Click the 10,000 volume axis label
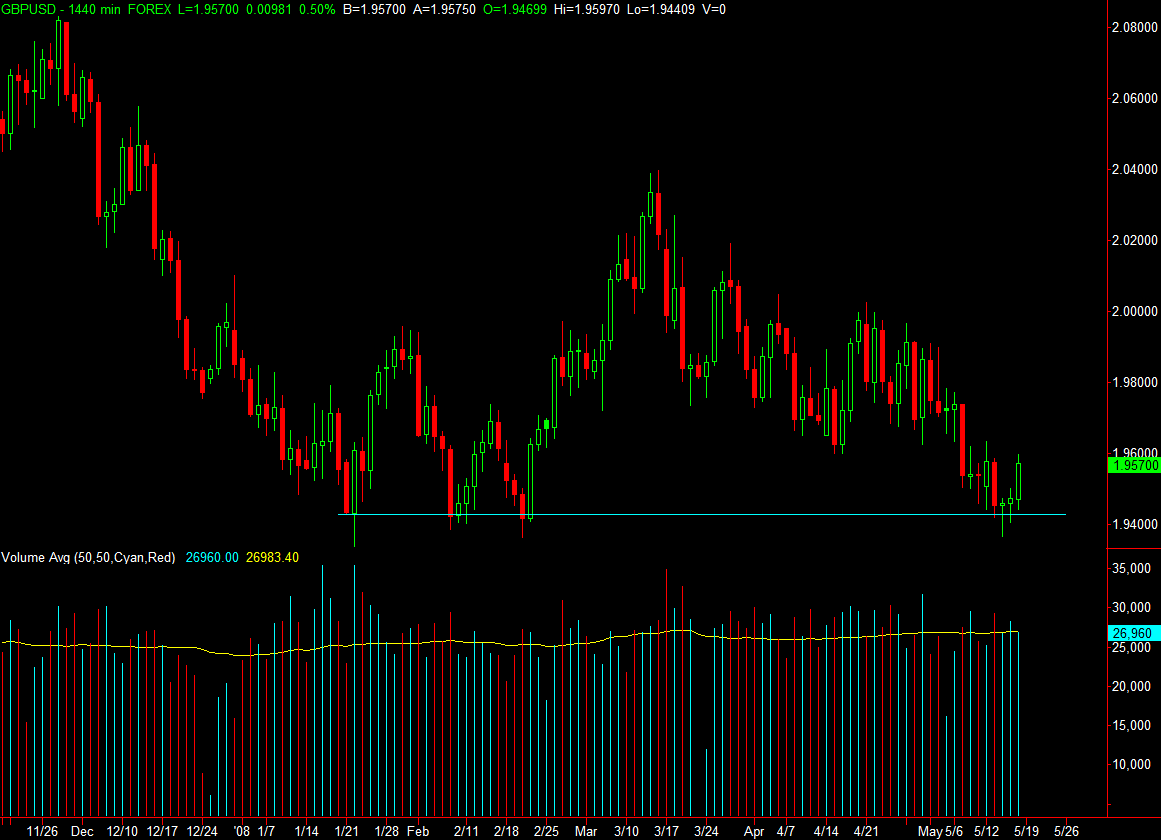This screenshot has height=840, width=1161. [x=1131, y=765]
